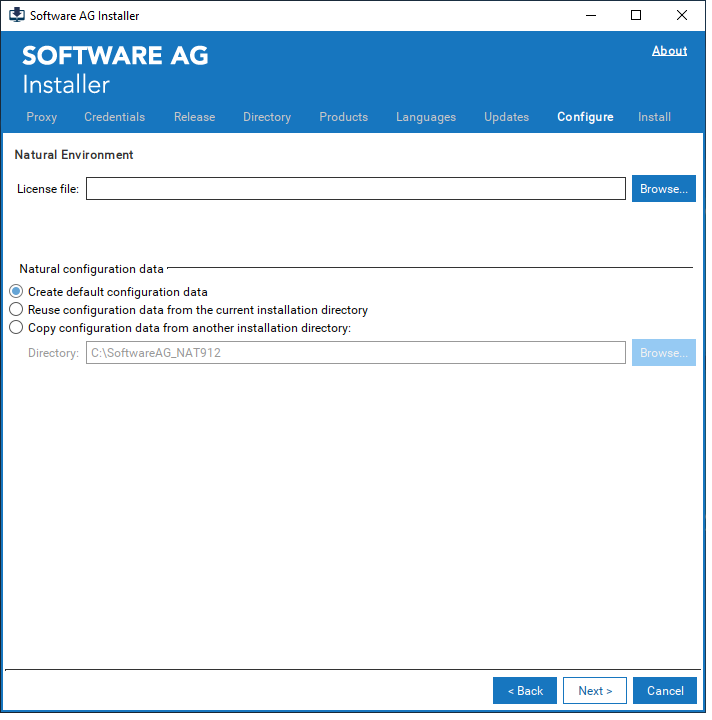Go to the Credentials step tab
Viewport: 712px width, 720px height.
point(114,117)
